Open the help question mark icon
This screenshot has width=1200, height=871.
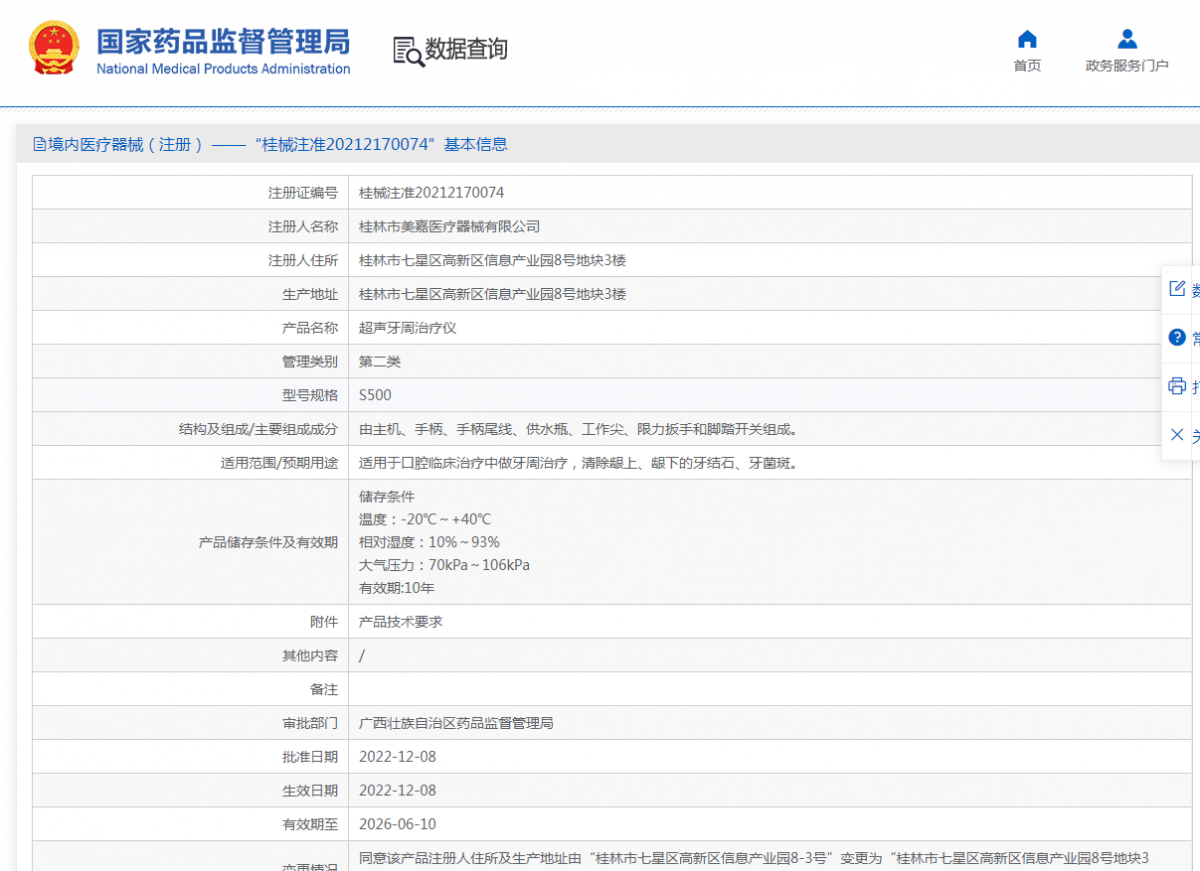tap(1177, 337)
